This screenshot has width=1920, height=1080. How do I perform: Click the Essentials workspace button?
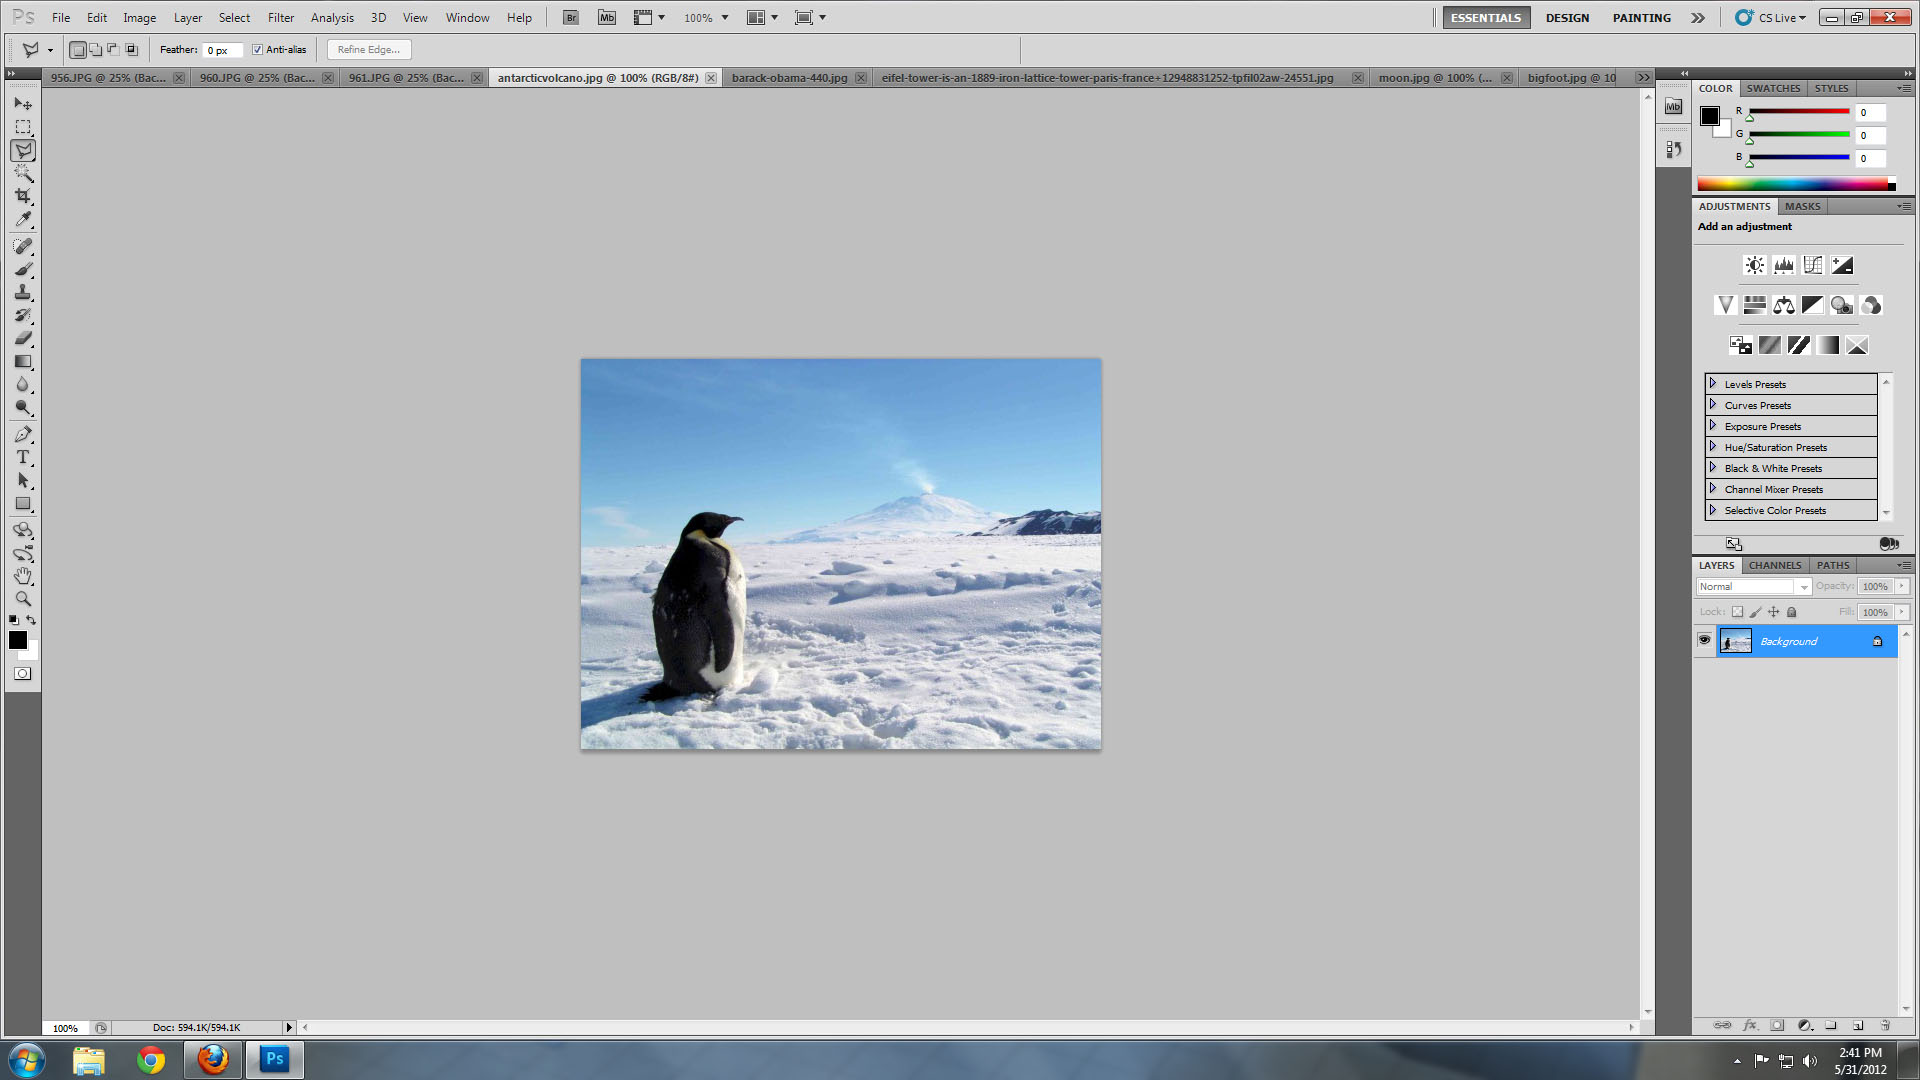[1486, 18]
